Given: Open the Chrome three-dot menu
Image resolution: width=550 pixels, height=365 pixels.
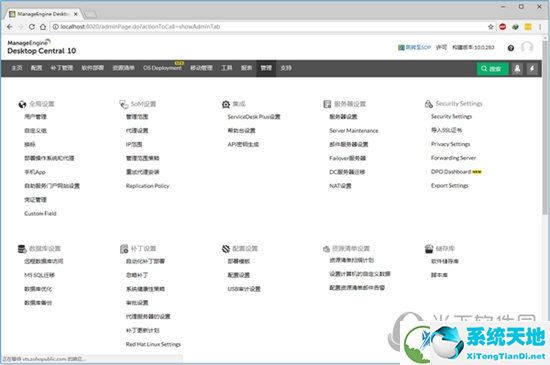Looking at the screenshot, I should pos(540,27).
